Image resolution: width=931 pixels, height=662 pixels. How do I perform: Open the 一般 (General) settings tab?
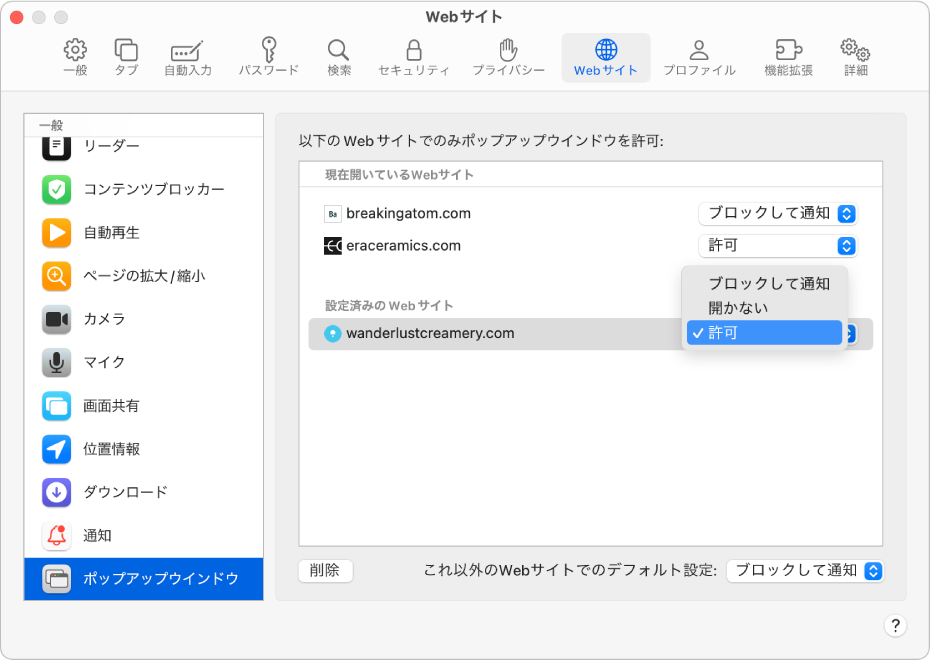tap(75, 57)
